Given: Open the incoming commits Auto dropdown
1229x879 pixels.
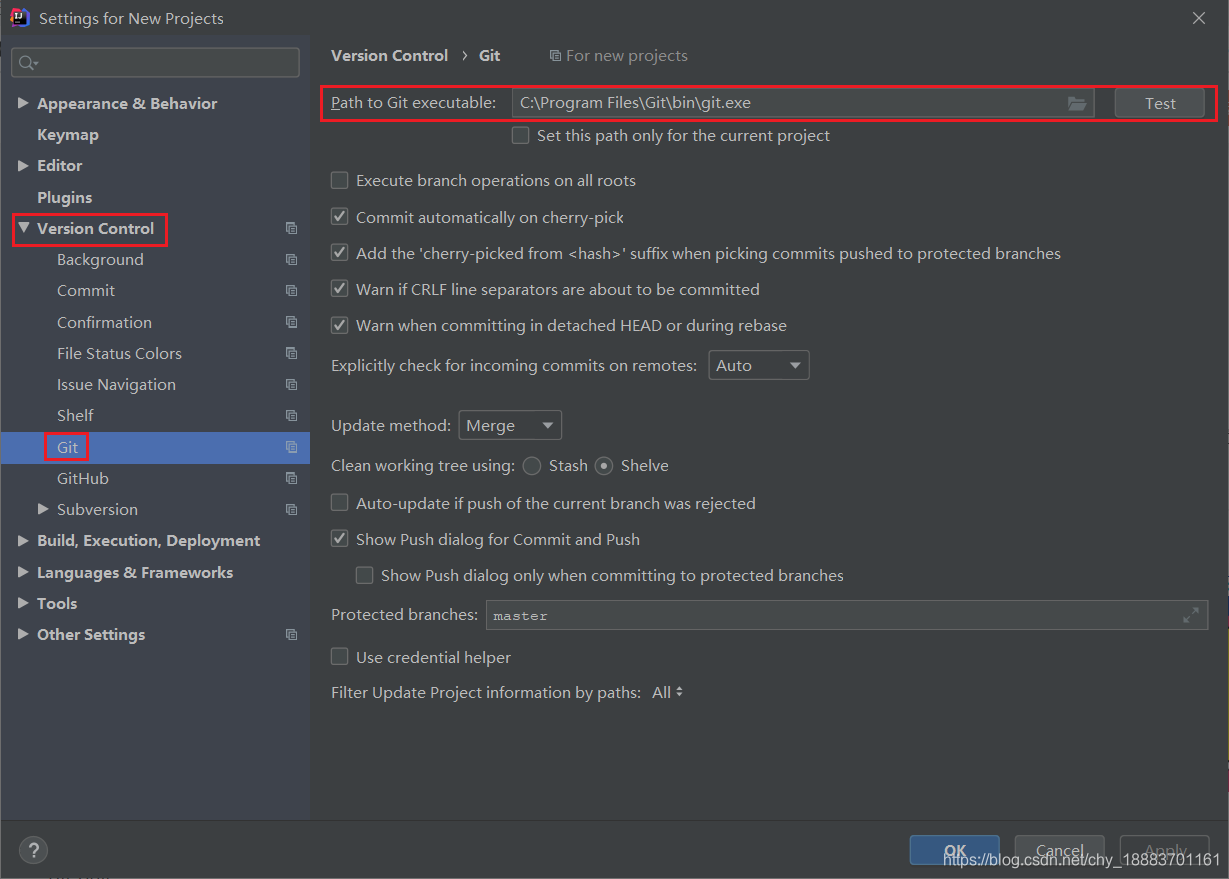Looking at the screenshot, I should pyautogui.click(x=759, y=365).
